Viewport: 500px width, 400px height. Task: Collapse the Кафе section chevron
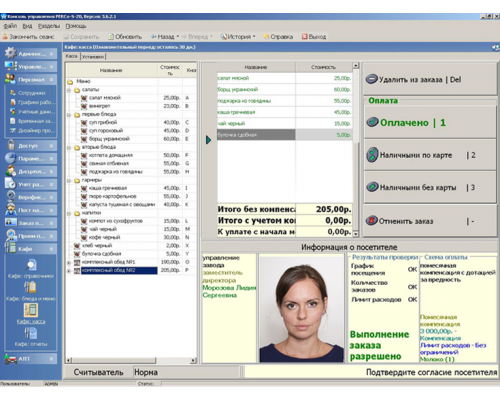51,249
